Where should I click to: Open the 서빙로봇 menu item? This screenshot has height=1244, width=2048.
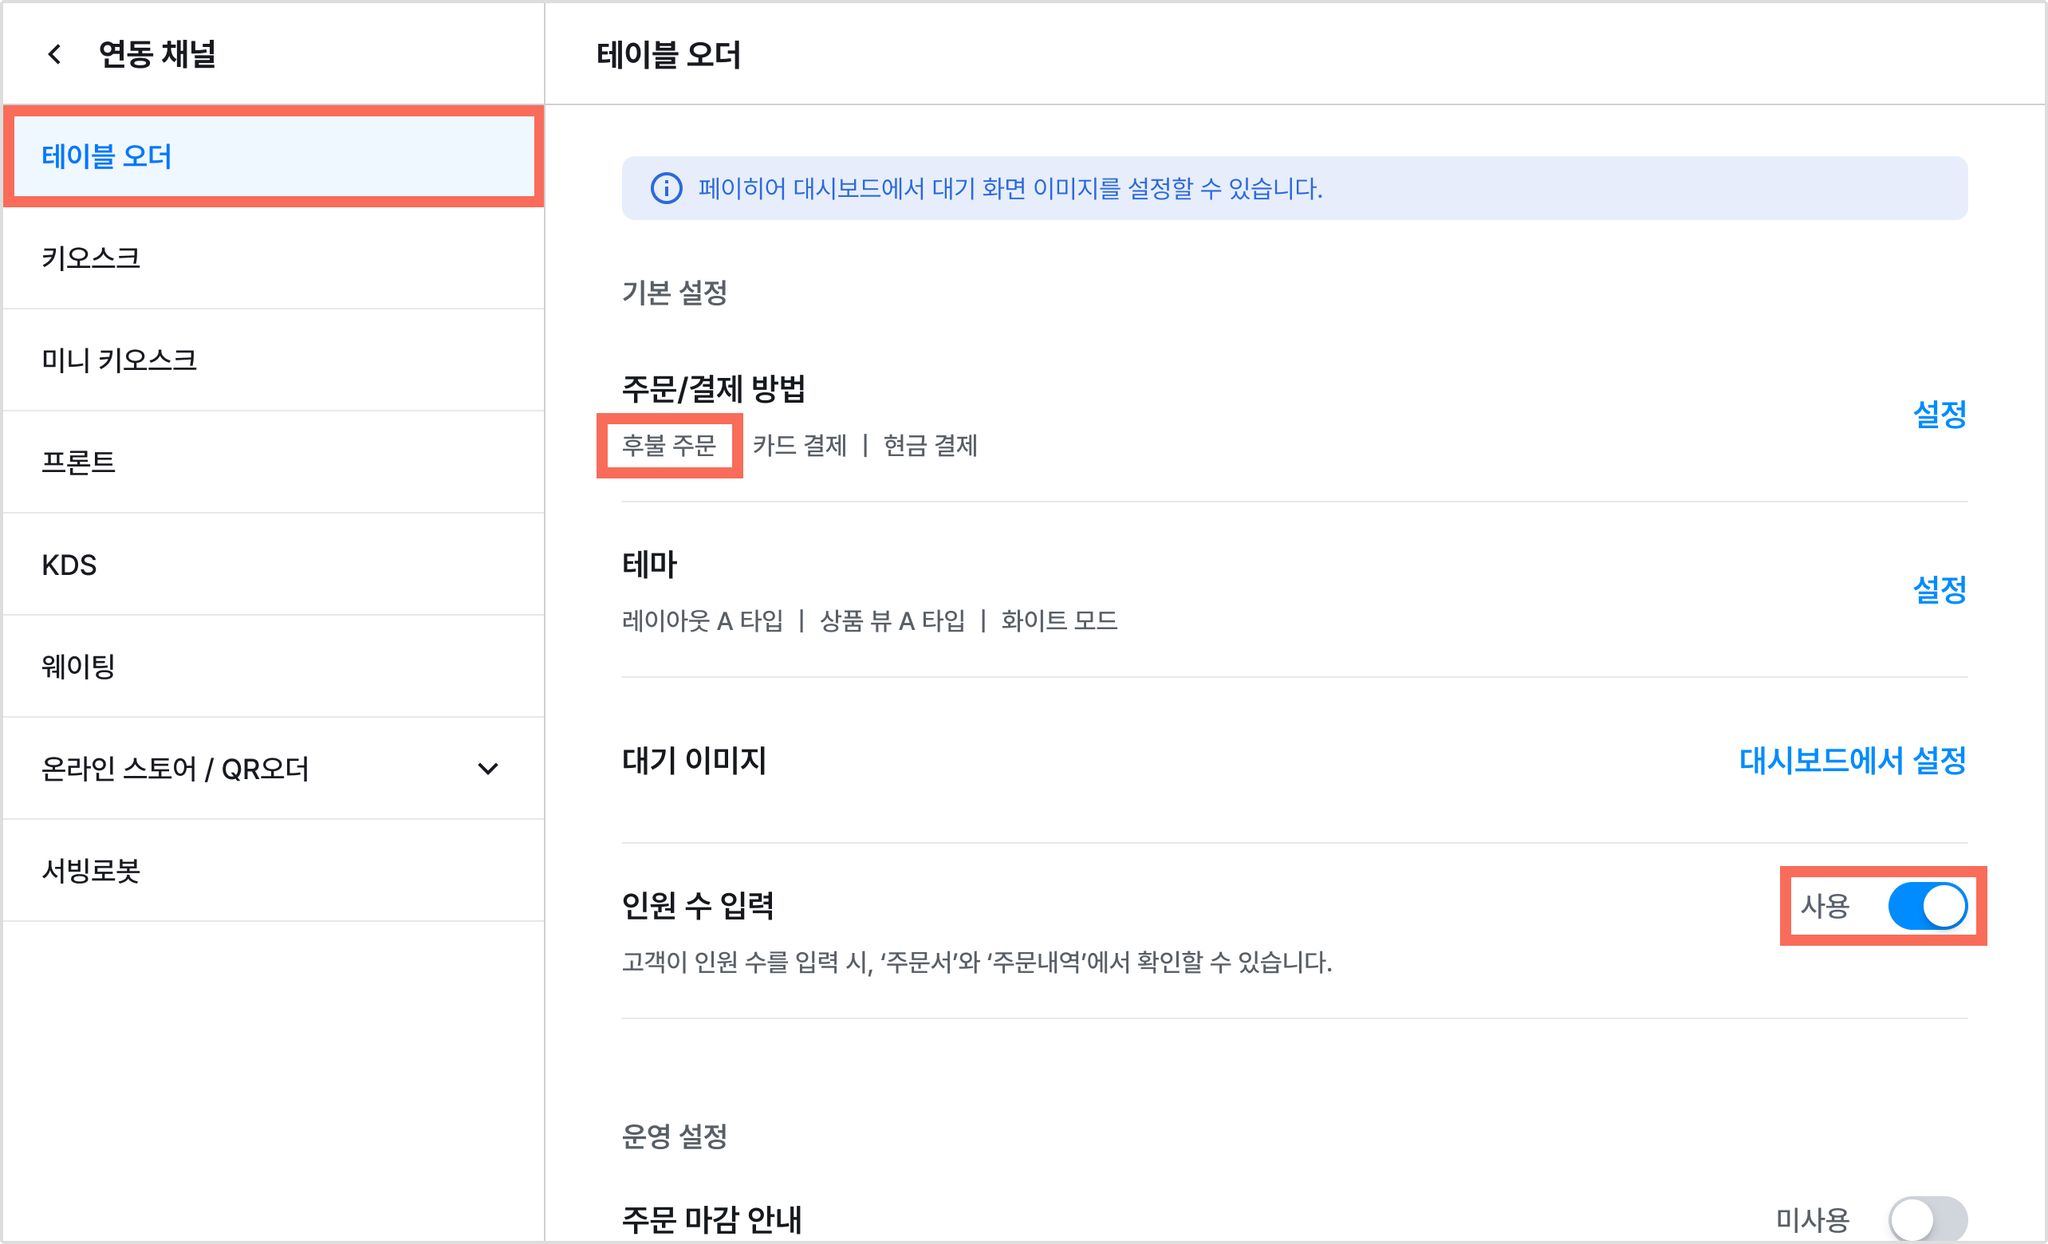point(274,870)
